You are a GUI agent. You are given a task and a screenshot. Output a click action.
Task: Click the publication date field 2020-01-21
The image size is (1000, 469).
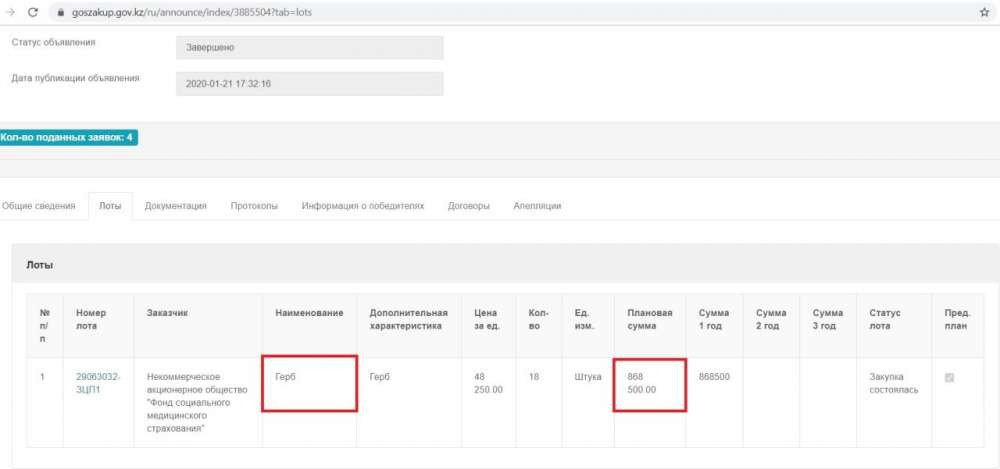coord(309,84)
